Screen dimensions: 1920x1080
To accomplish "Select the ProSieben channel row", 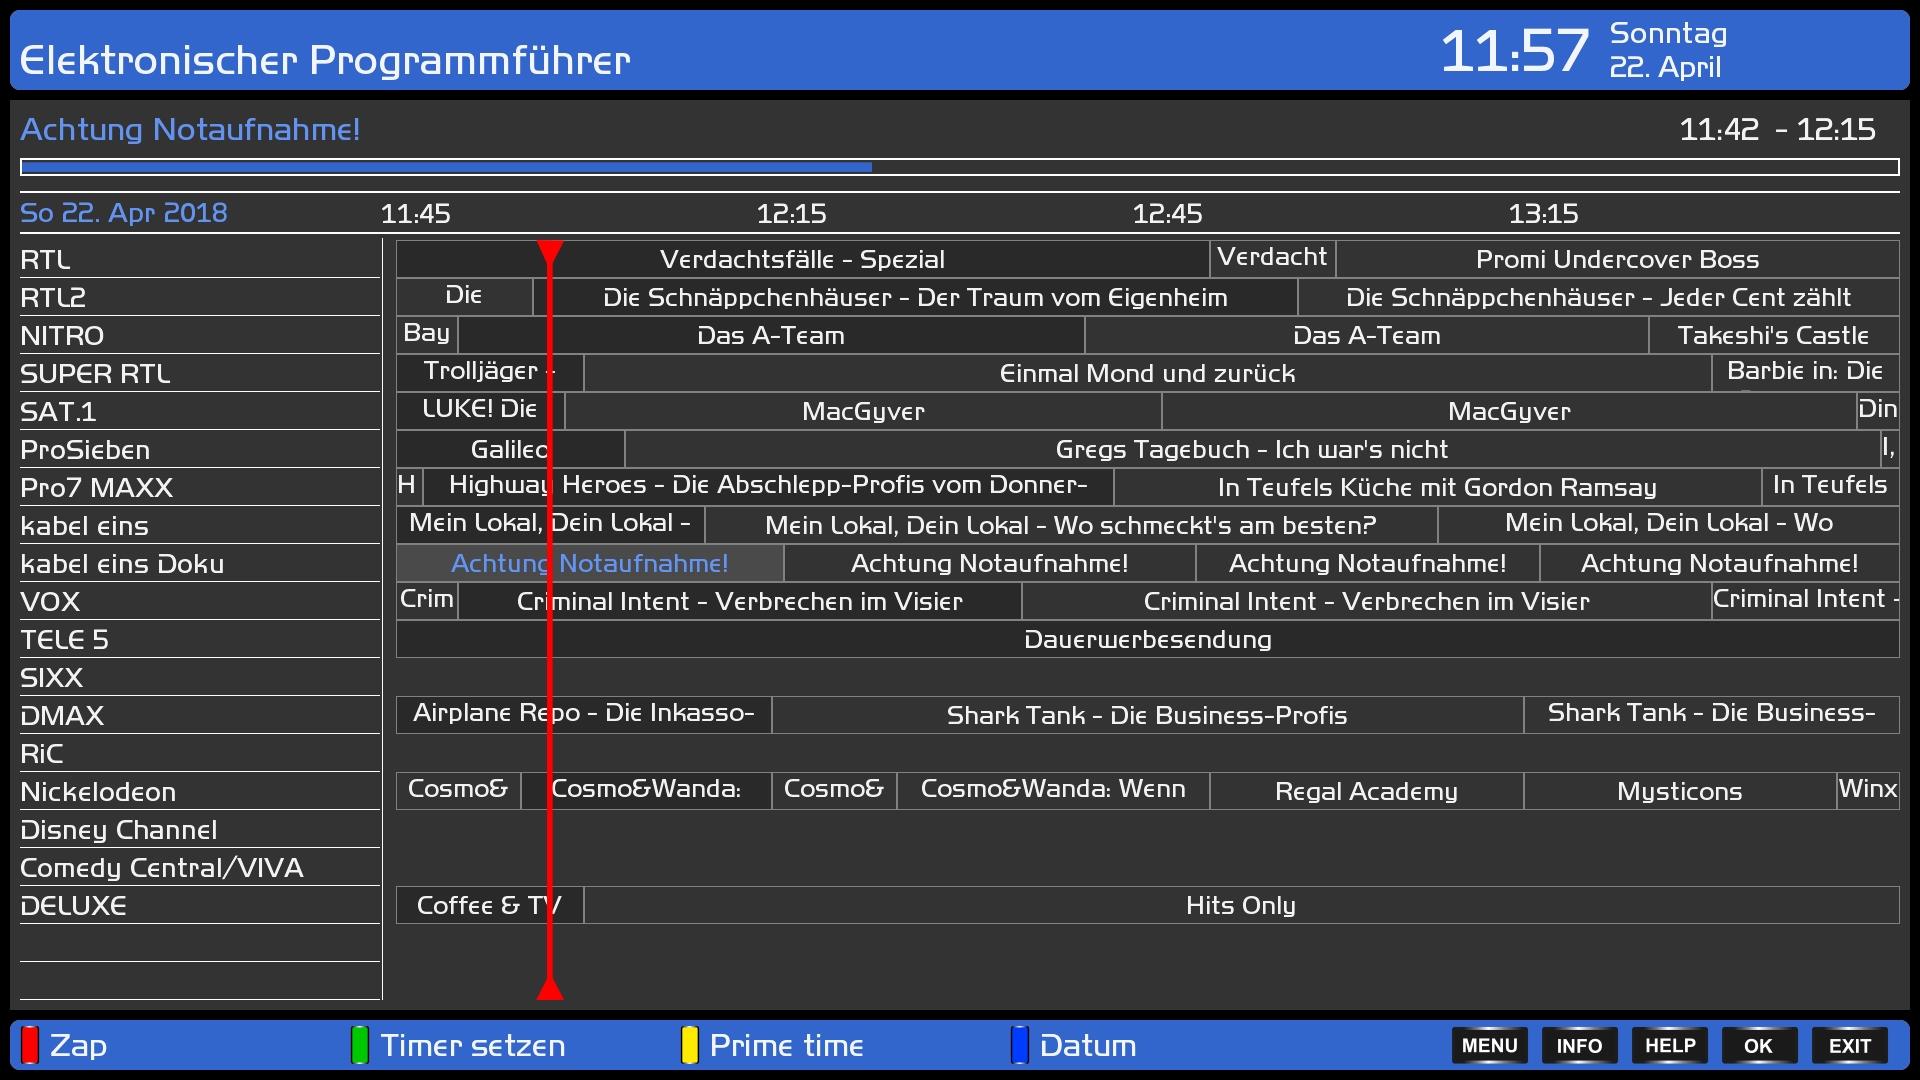I will (85, 450).
